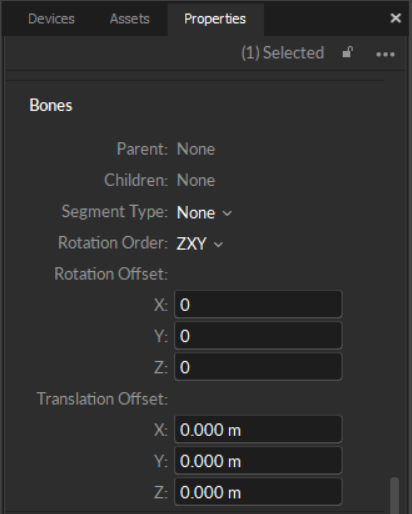Click the (1) Selected label
The image size is (412, 514).
(x=283, y=53)
